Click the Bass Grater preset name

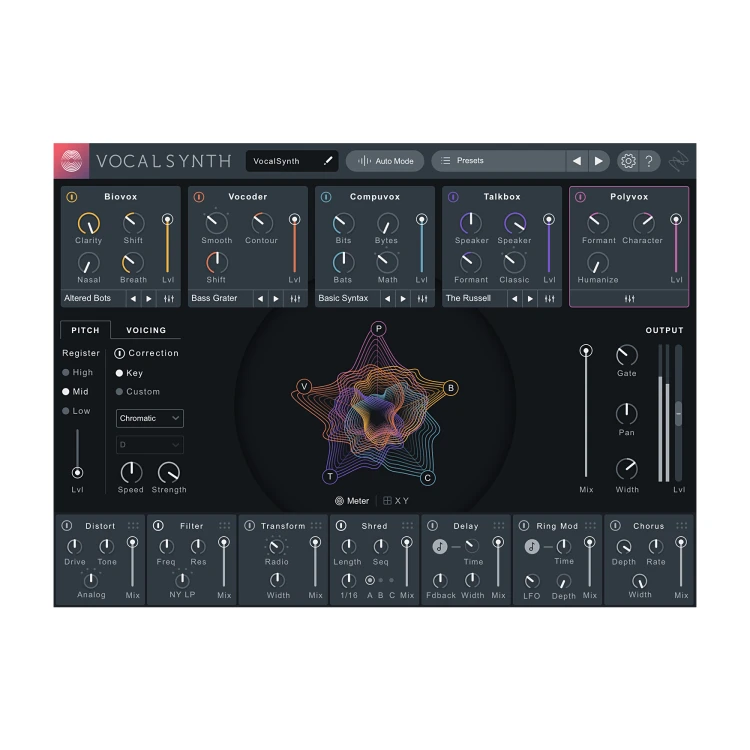(214, 298)
